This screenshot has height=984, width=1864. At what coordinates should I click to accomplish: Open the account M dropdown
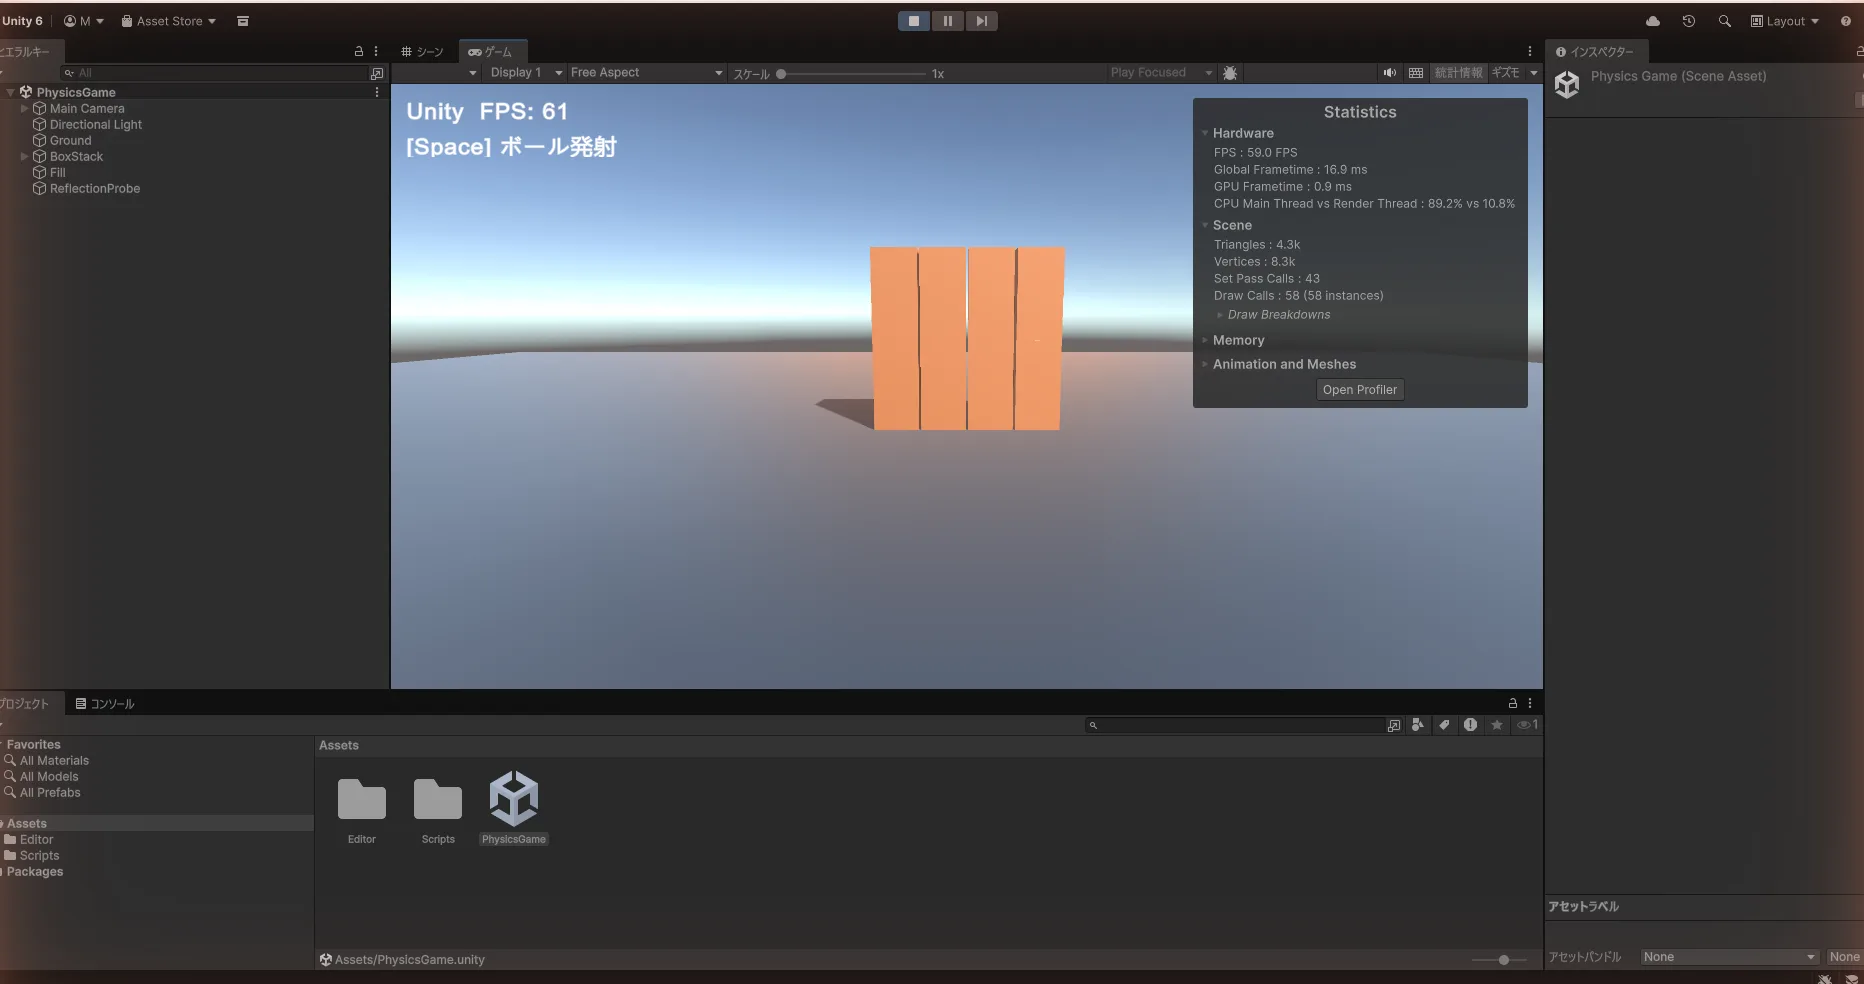coord(84,21)
